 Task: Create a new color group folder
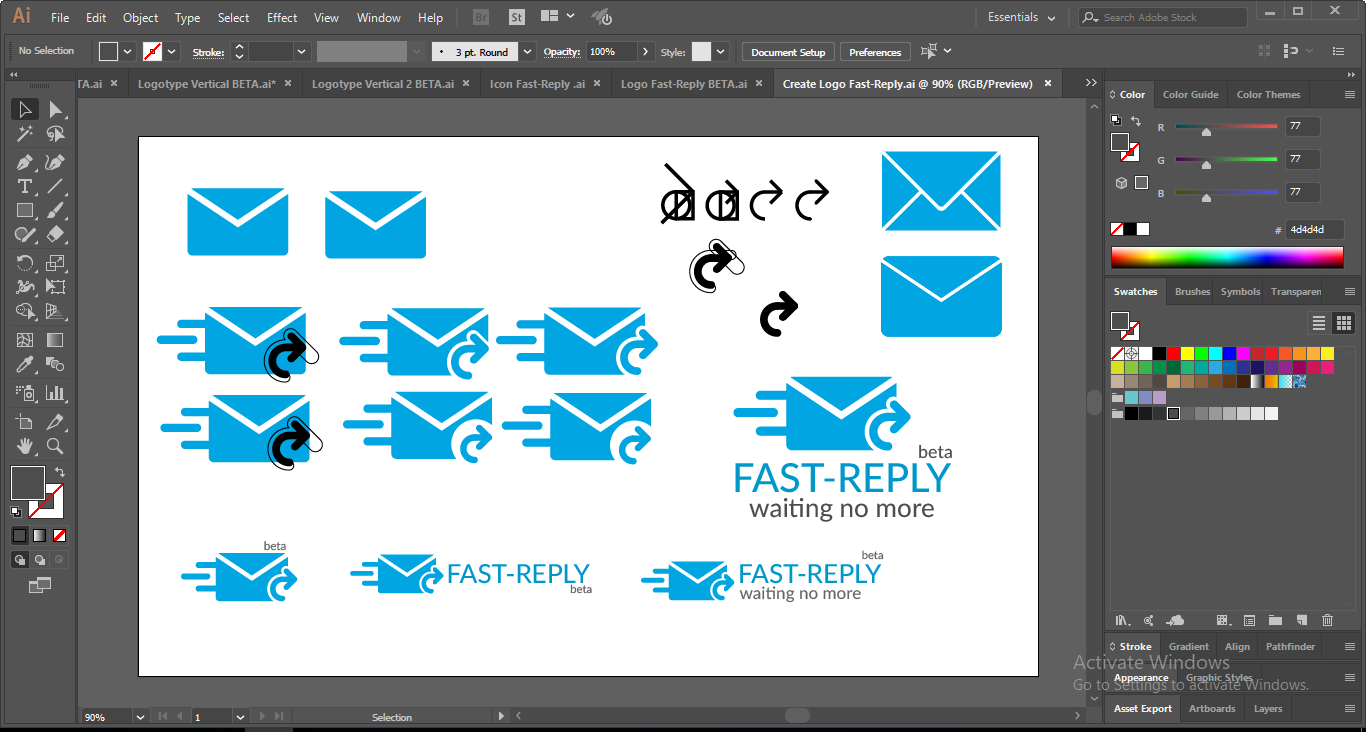[1275, 620]
